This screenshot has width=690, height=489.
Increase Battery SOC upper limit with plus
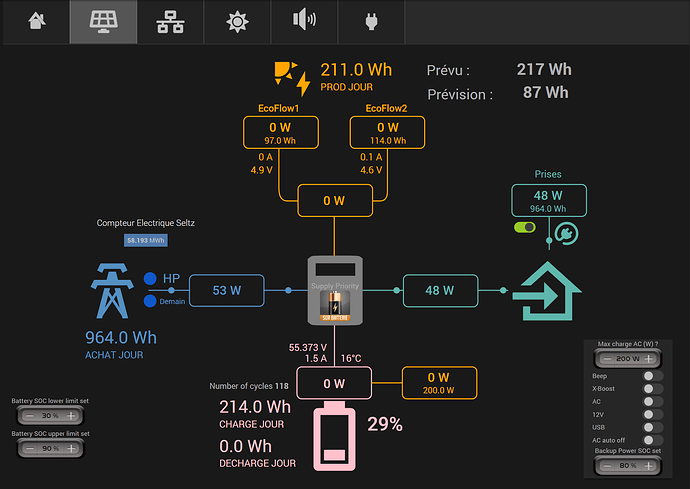click(71, 449)
